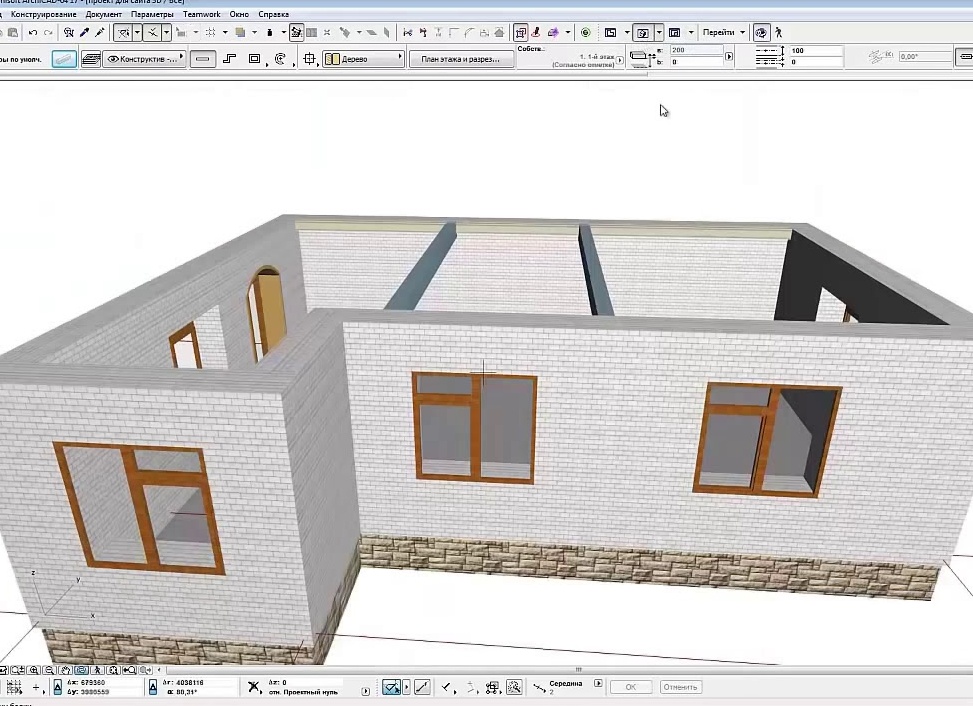Select the eyedropper pick-up parameters tool
The width and height of the screenshot is (973, 706).
pos(84,32)
